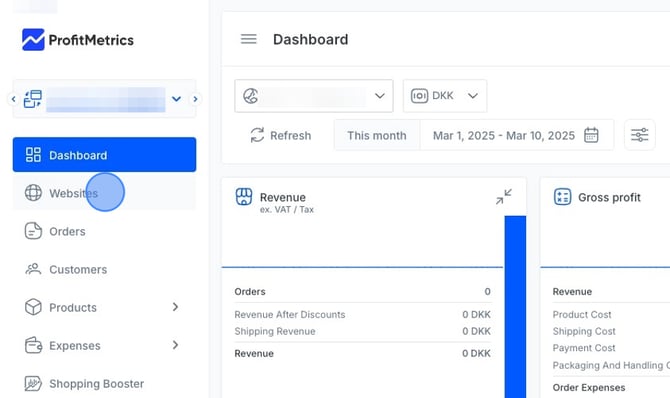Click the Revenue card store icon
The height and width of the screenshot is (398, 670).
(x=244, y=197)
